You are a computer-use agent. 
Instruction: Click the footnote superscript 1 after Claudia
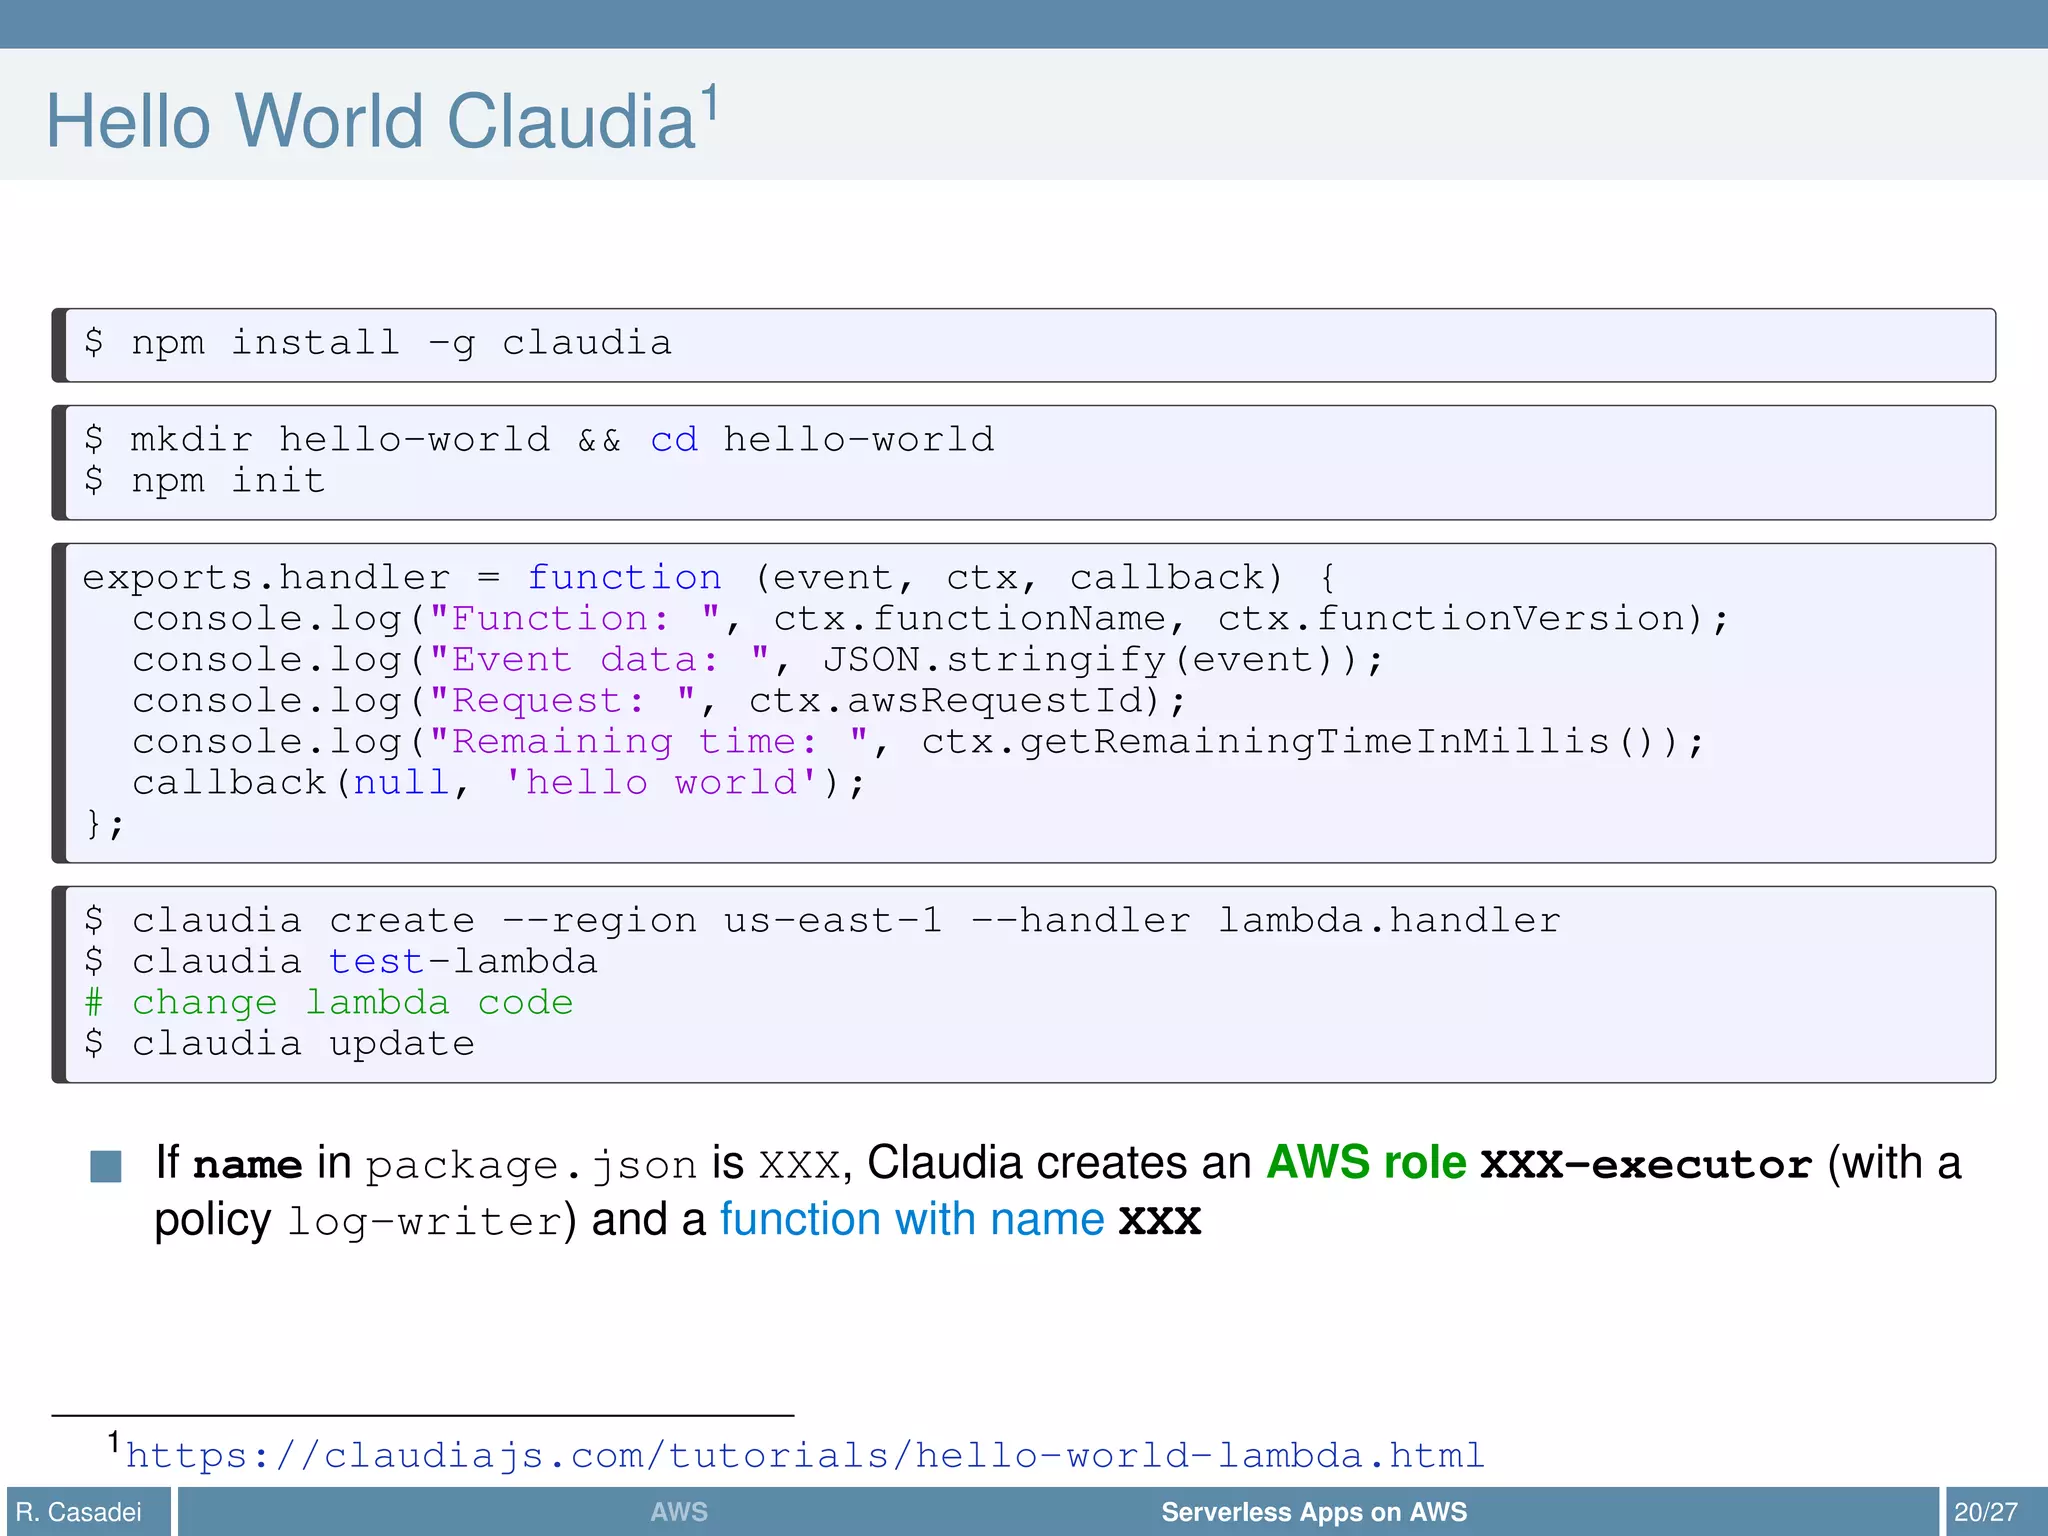point(709,102)
